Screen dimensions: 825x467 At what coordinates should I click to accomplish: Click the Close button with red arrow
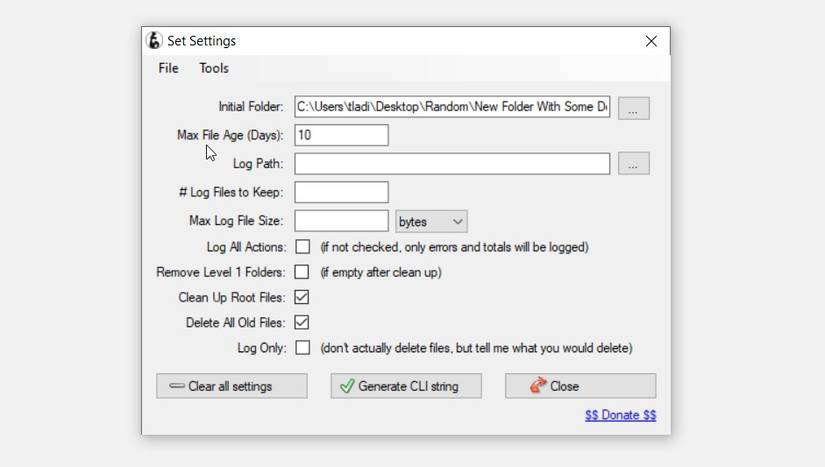580,386
